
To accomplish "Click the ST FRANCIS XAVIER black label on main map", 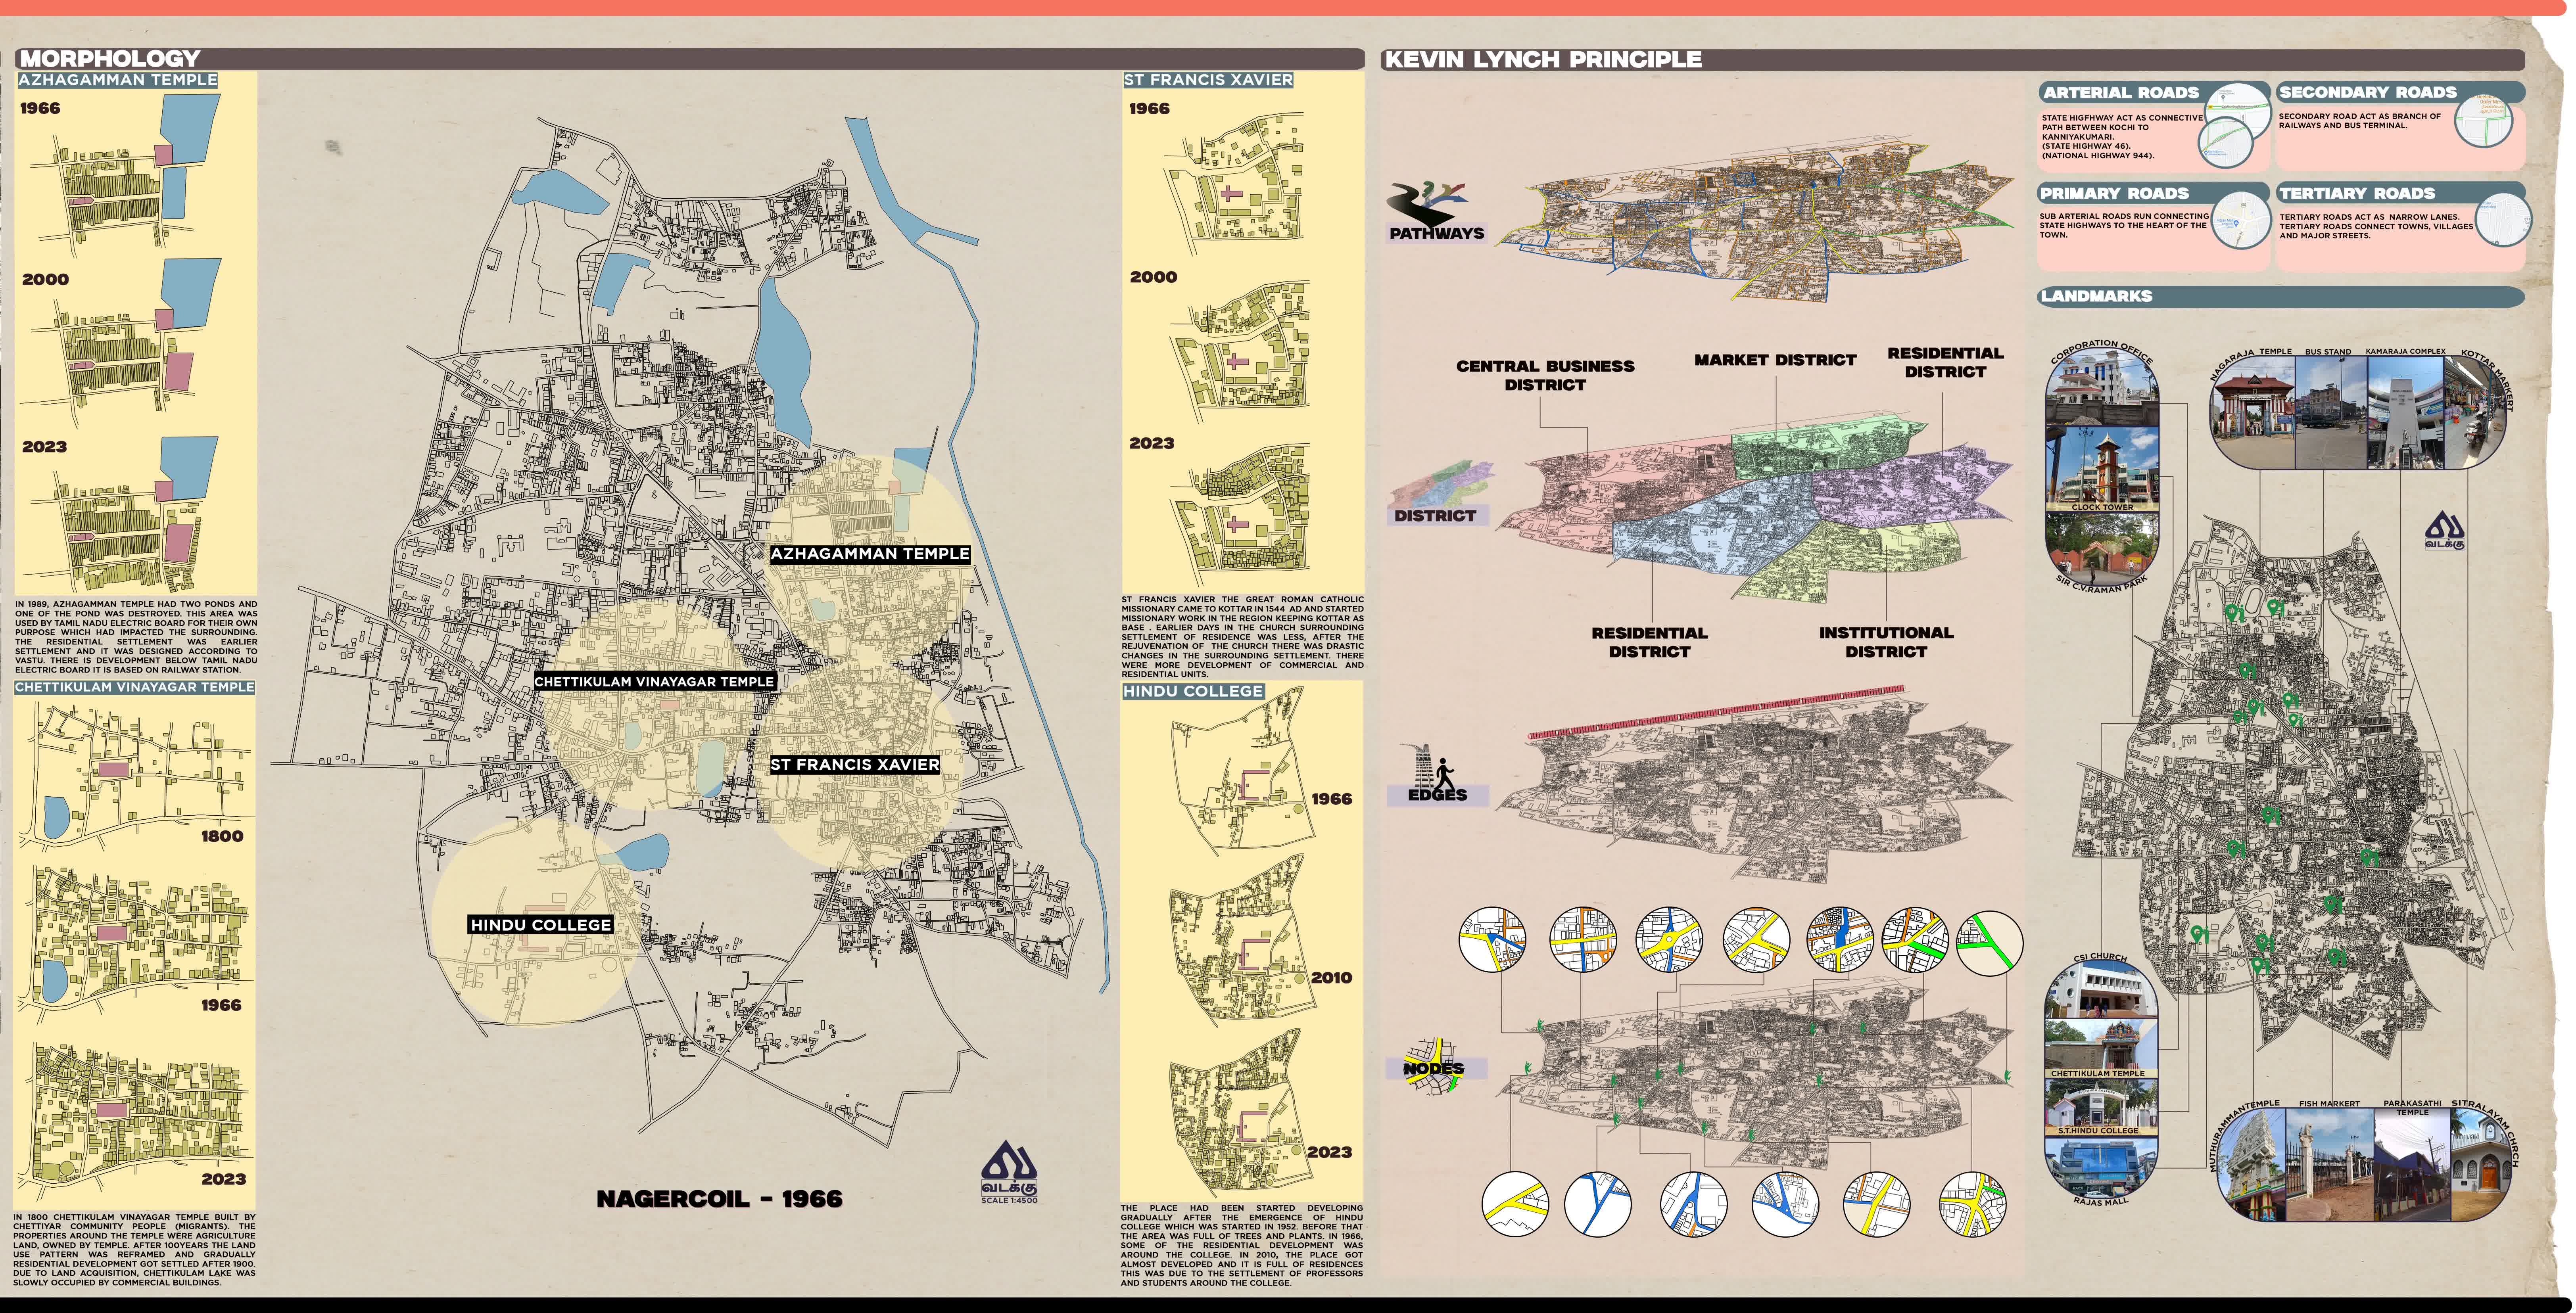I will click(x=855, y=765).
